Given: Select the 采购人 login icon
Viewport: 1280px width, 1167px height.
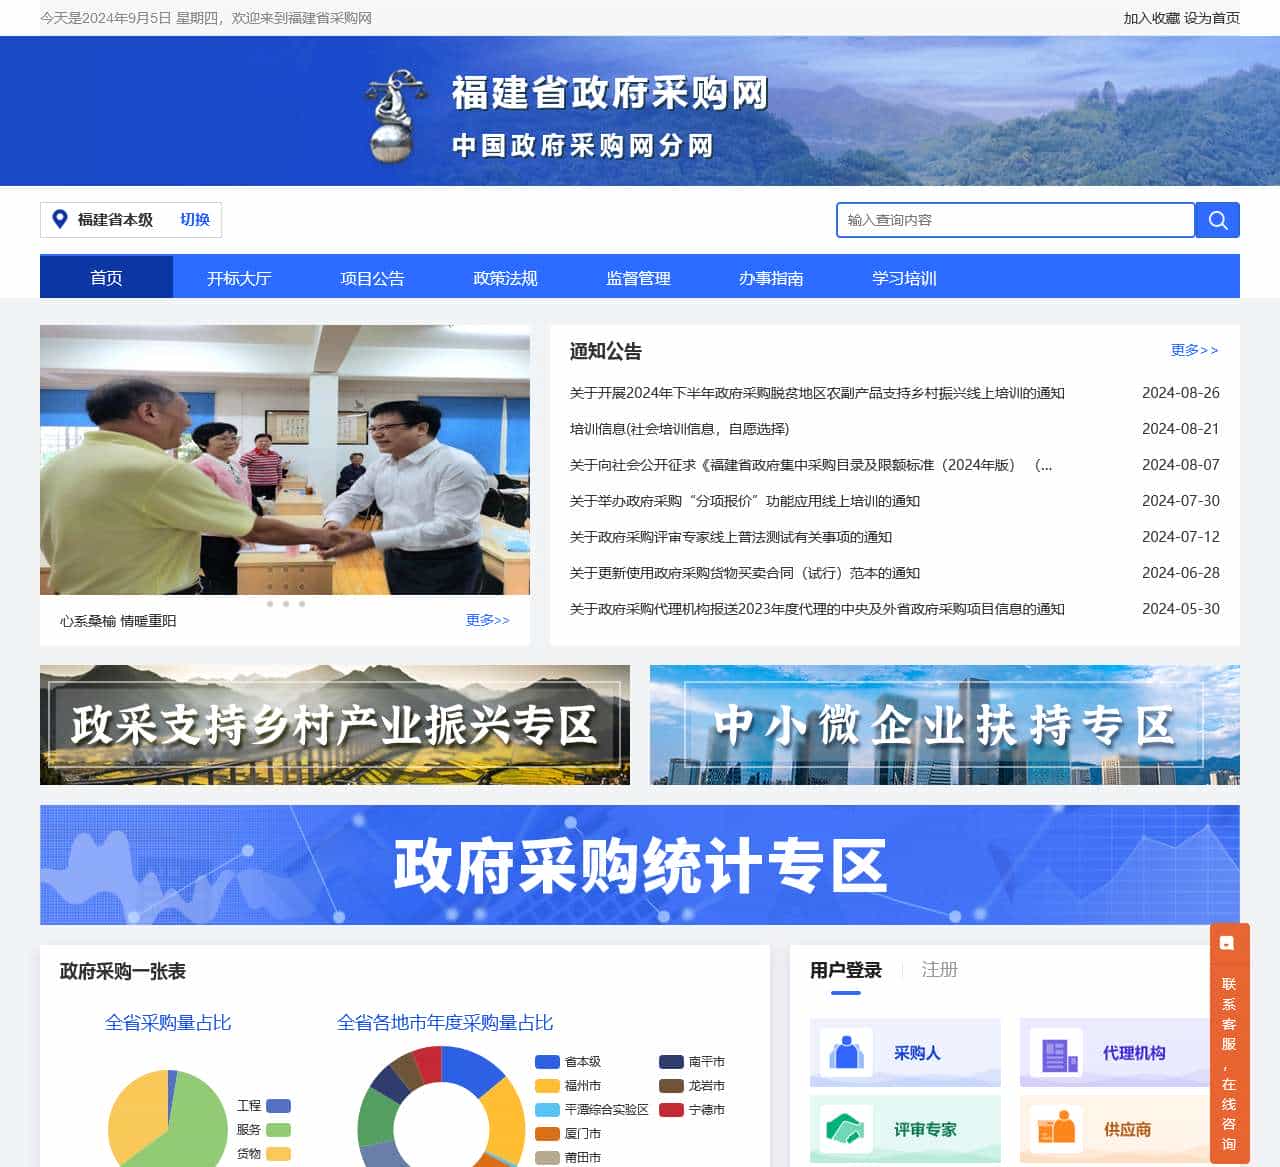Looking at the screenshot, I should [848, 1052].
